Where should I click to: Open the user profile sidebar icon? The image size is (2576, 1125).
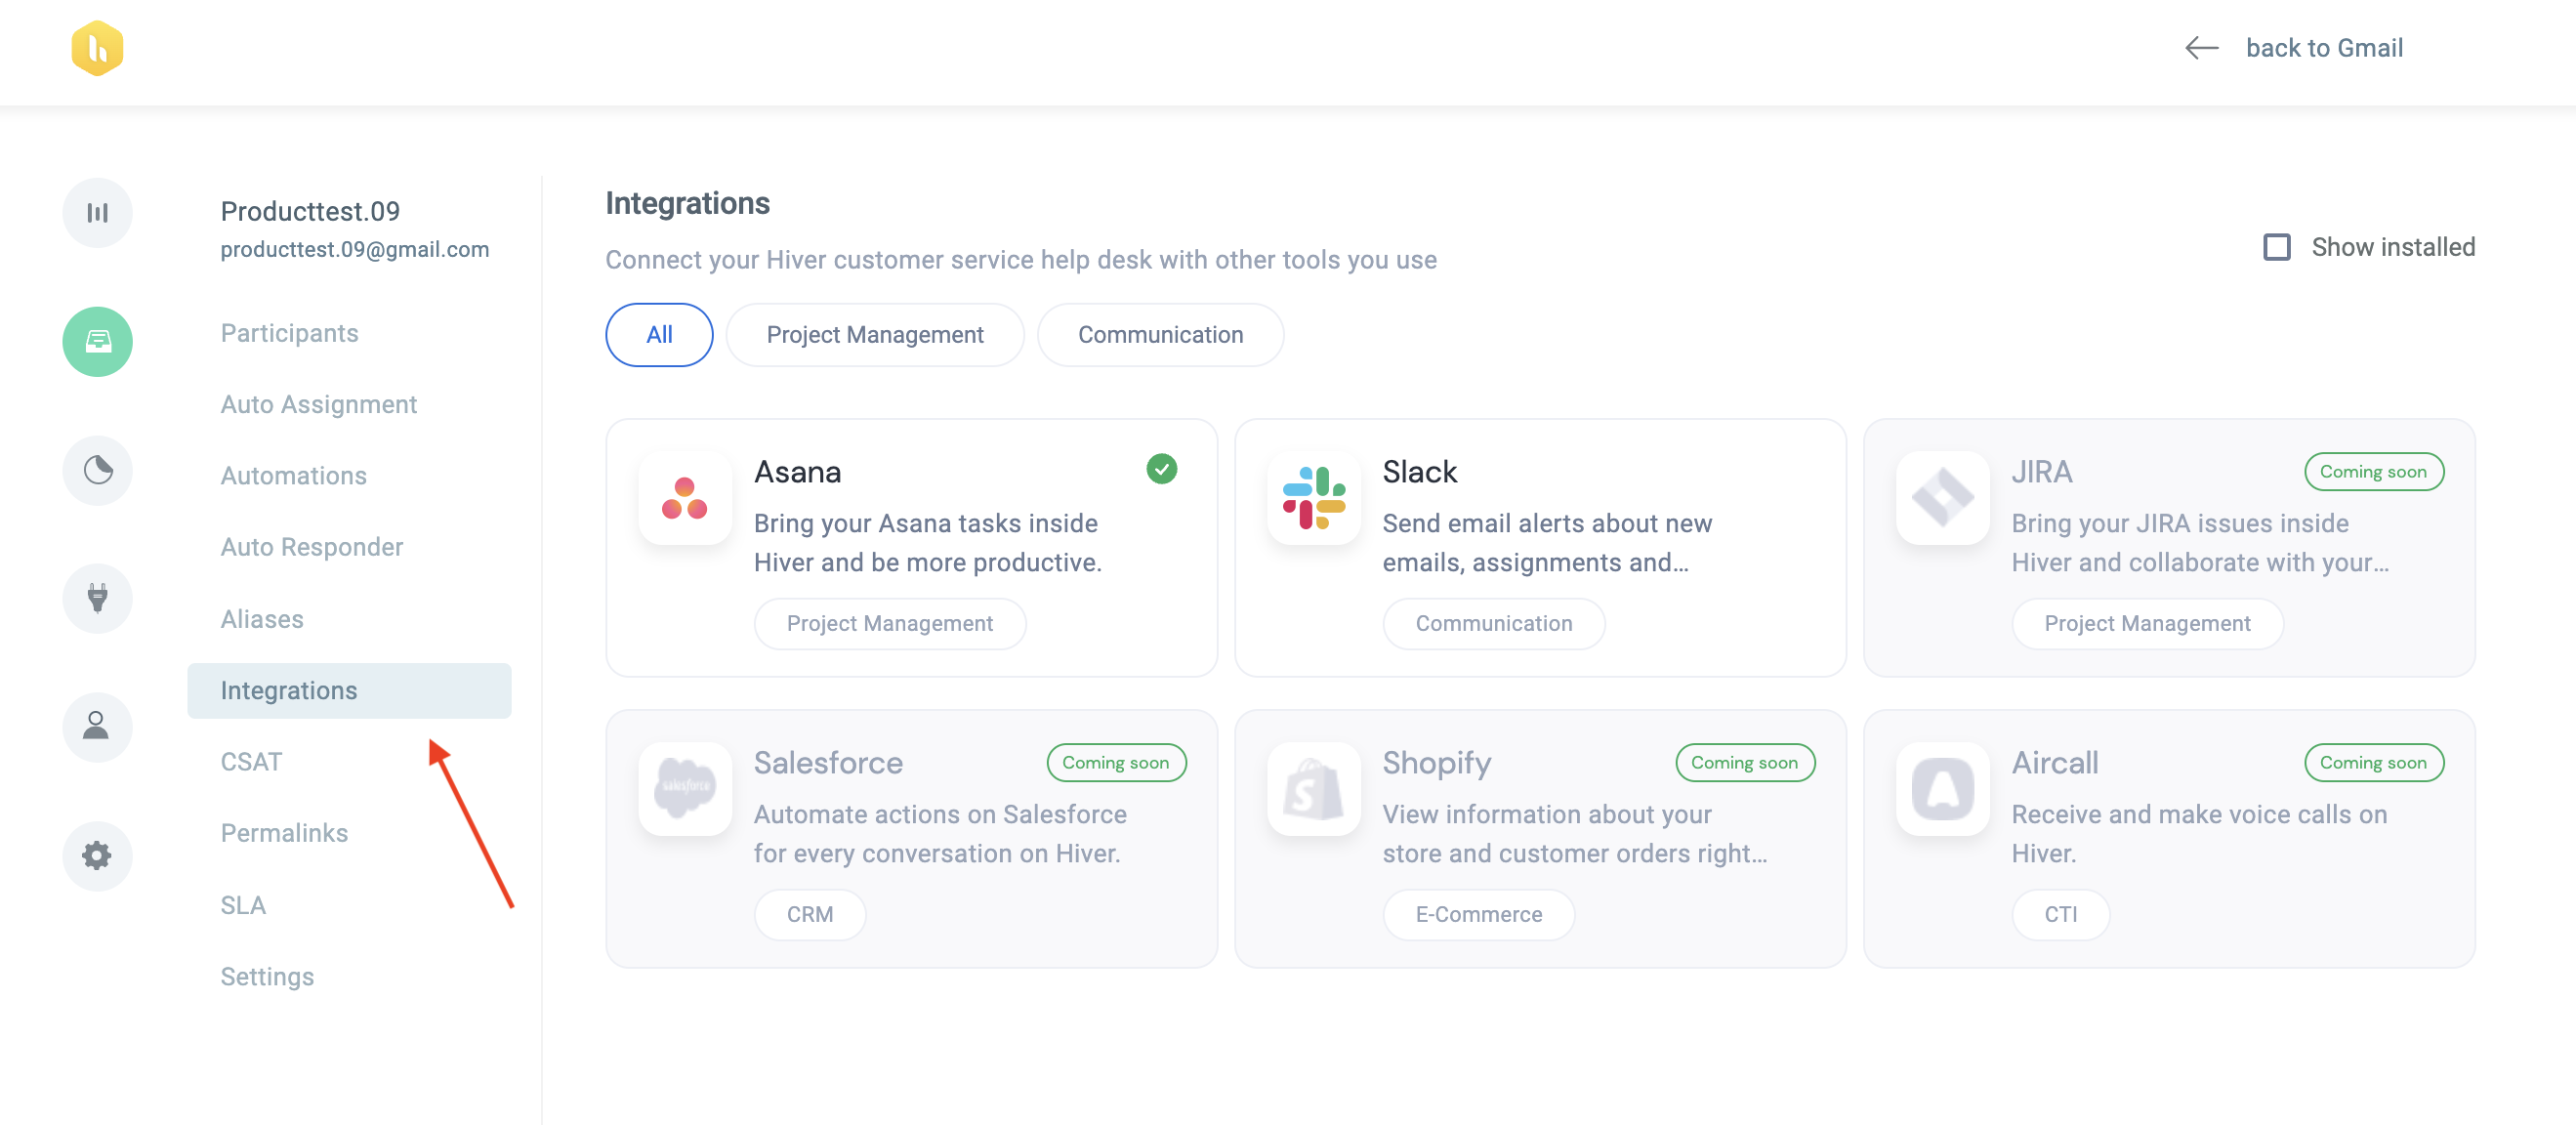click(x=97, y=727)
